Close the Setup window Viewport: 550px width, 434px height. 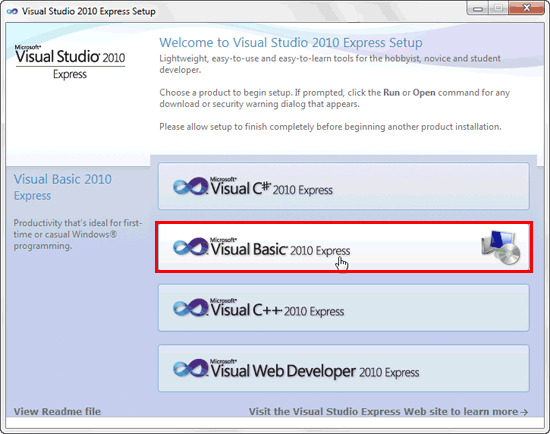pyautogui.click(x=526, y=8)
